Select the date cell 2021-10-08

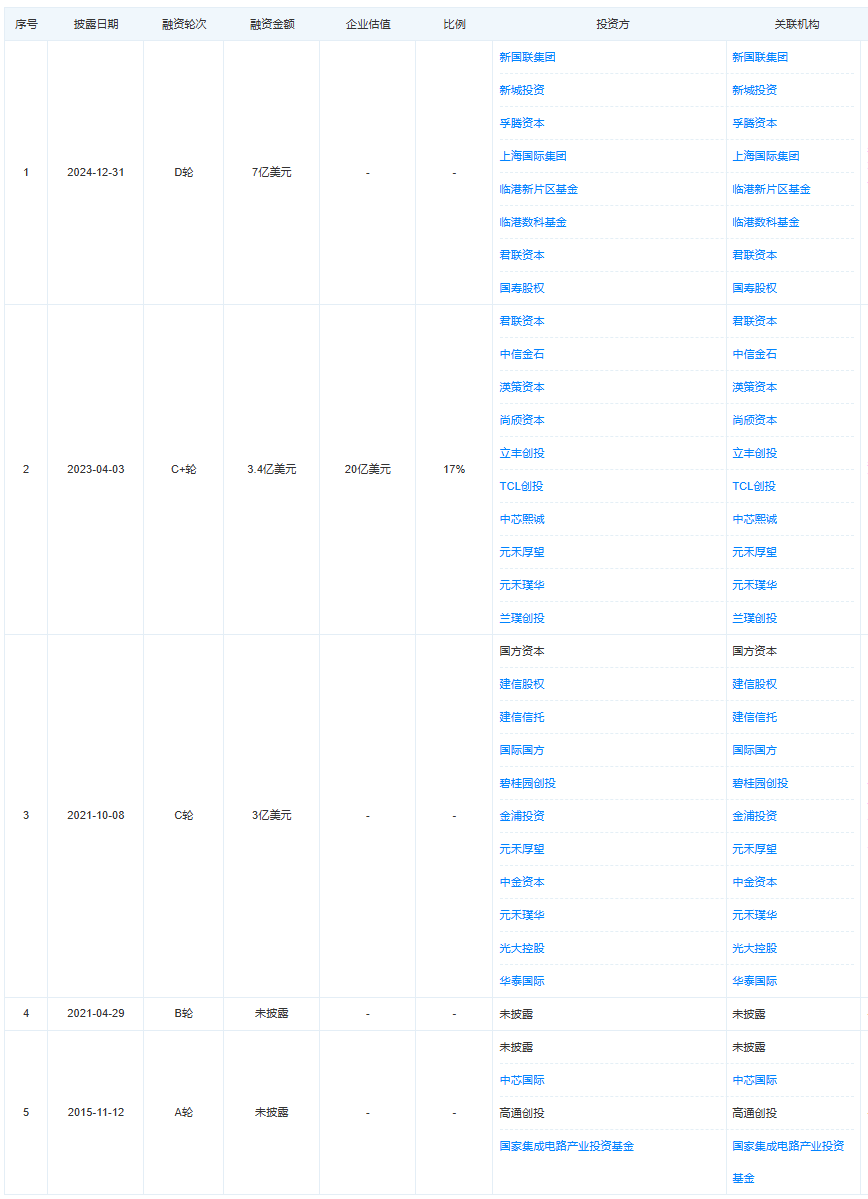click(x=96, y=816)
